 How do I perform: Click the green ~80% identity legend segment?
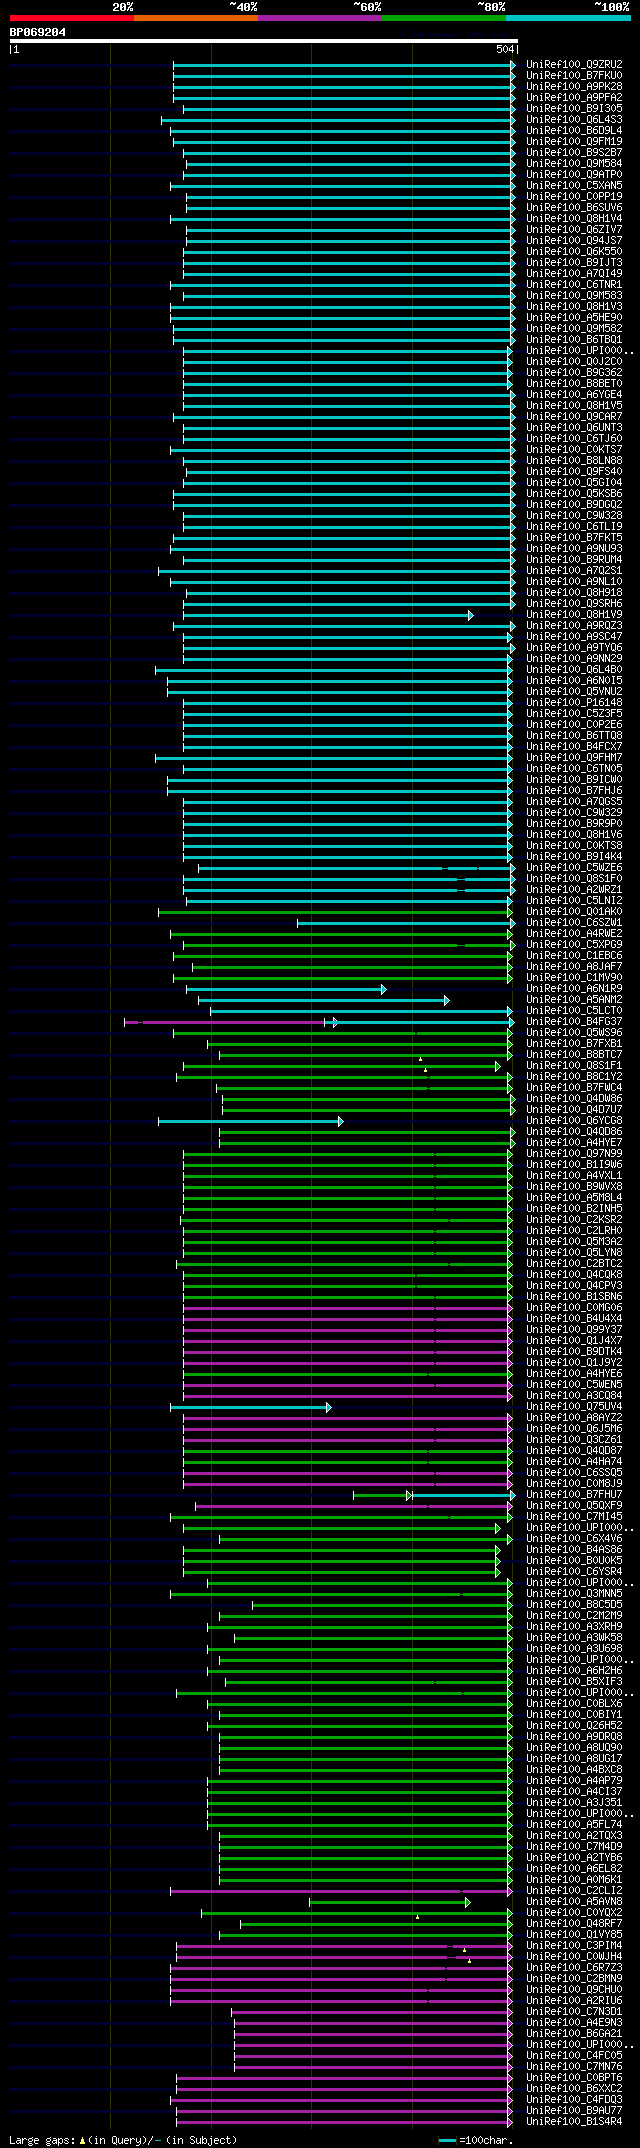(444, 18)
